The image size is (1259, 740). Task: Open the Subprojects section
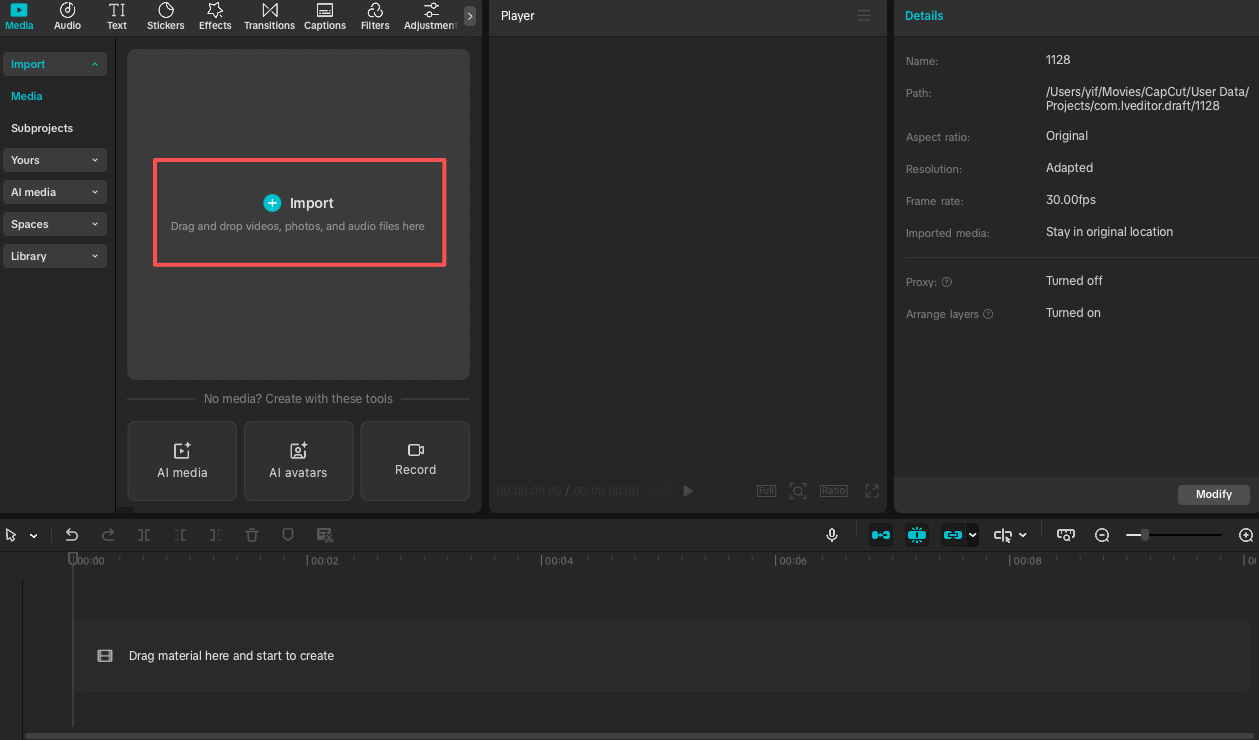41,128
